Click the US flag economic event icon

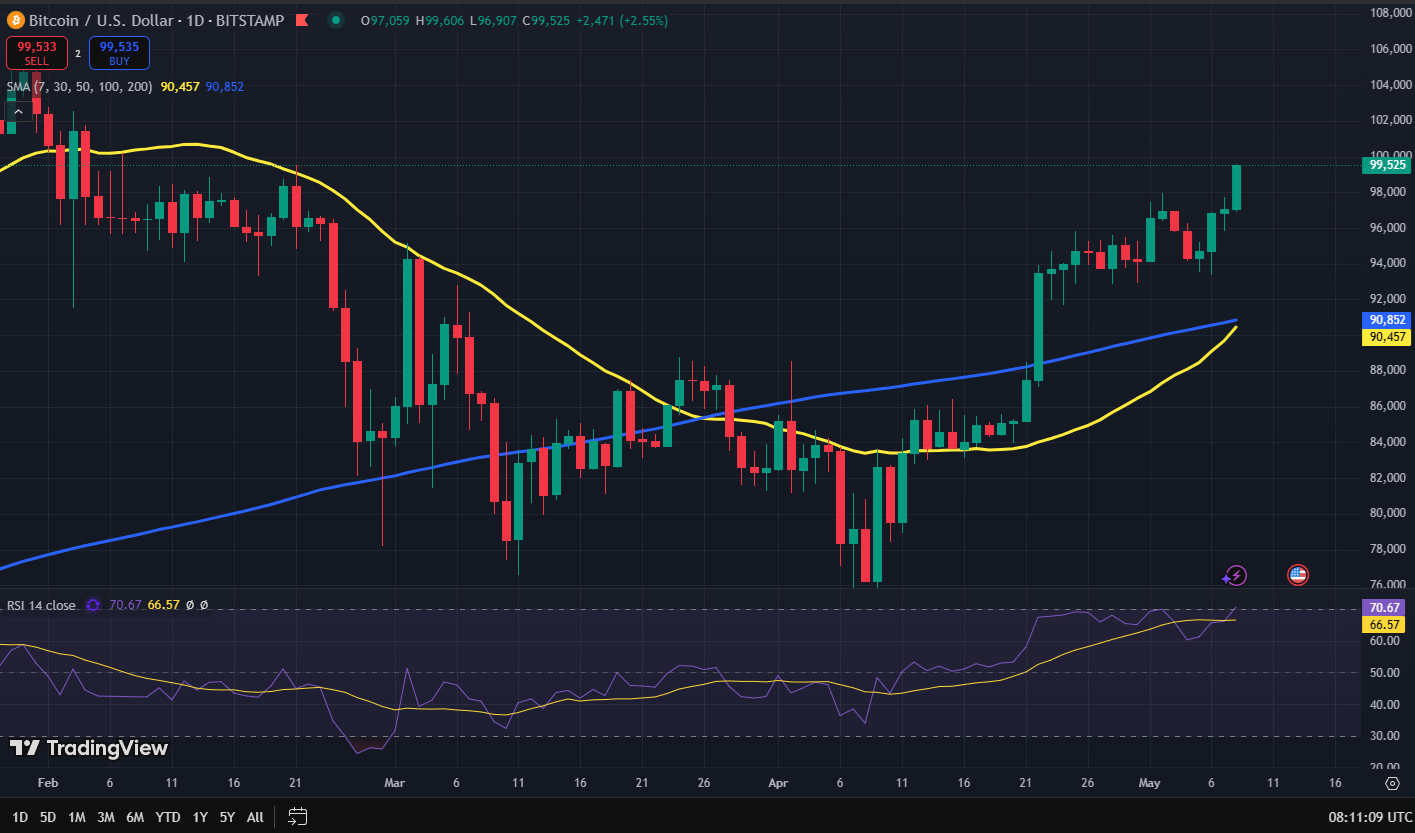(1298, 575)
